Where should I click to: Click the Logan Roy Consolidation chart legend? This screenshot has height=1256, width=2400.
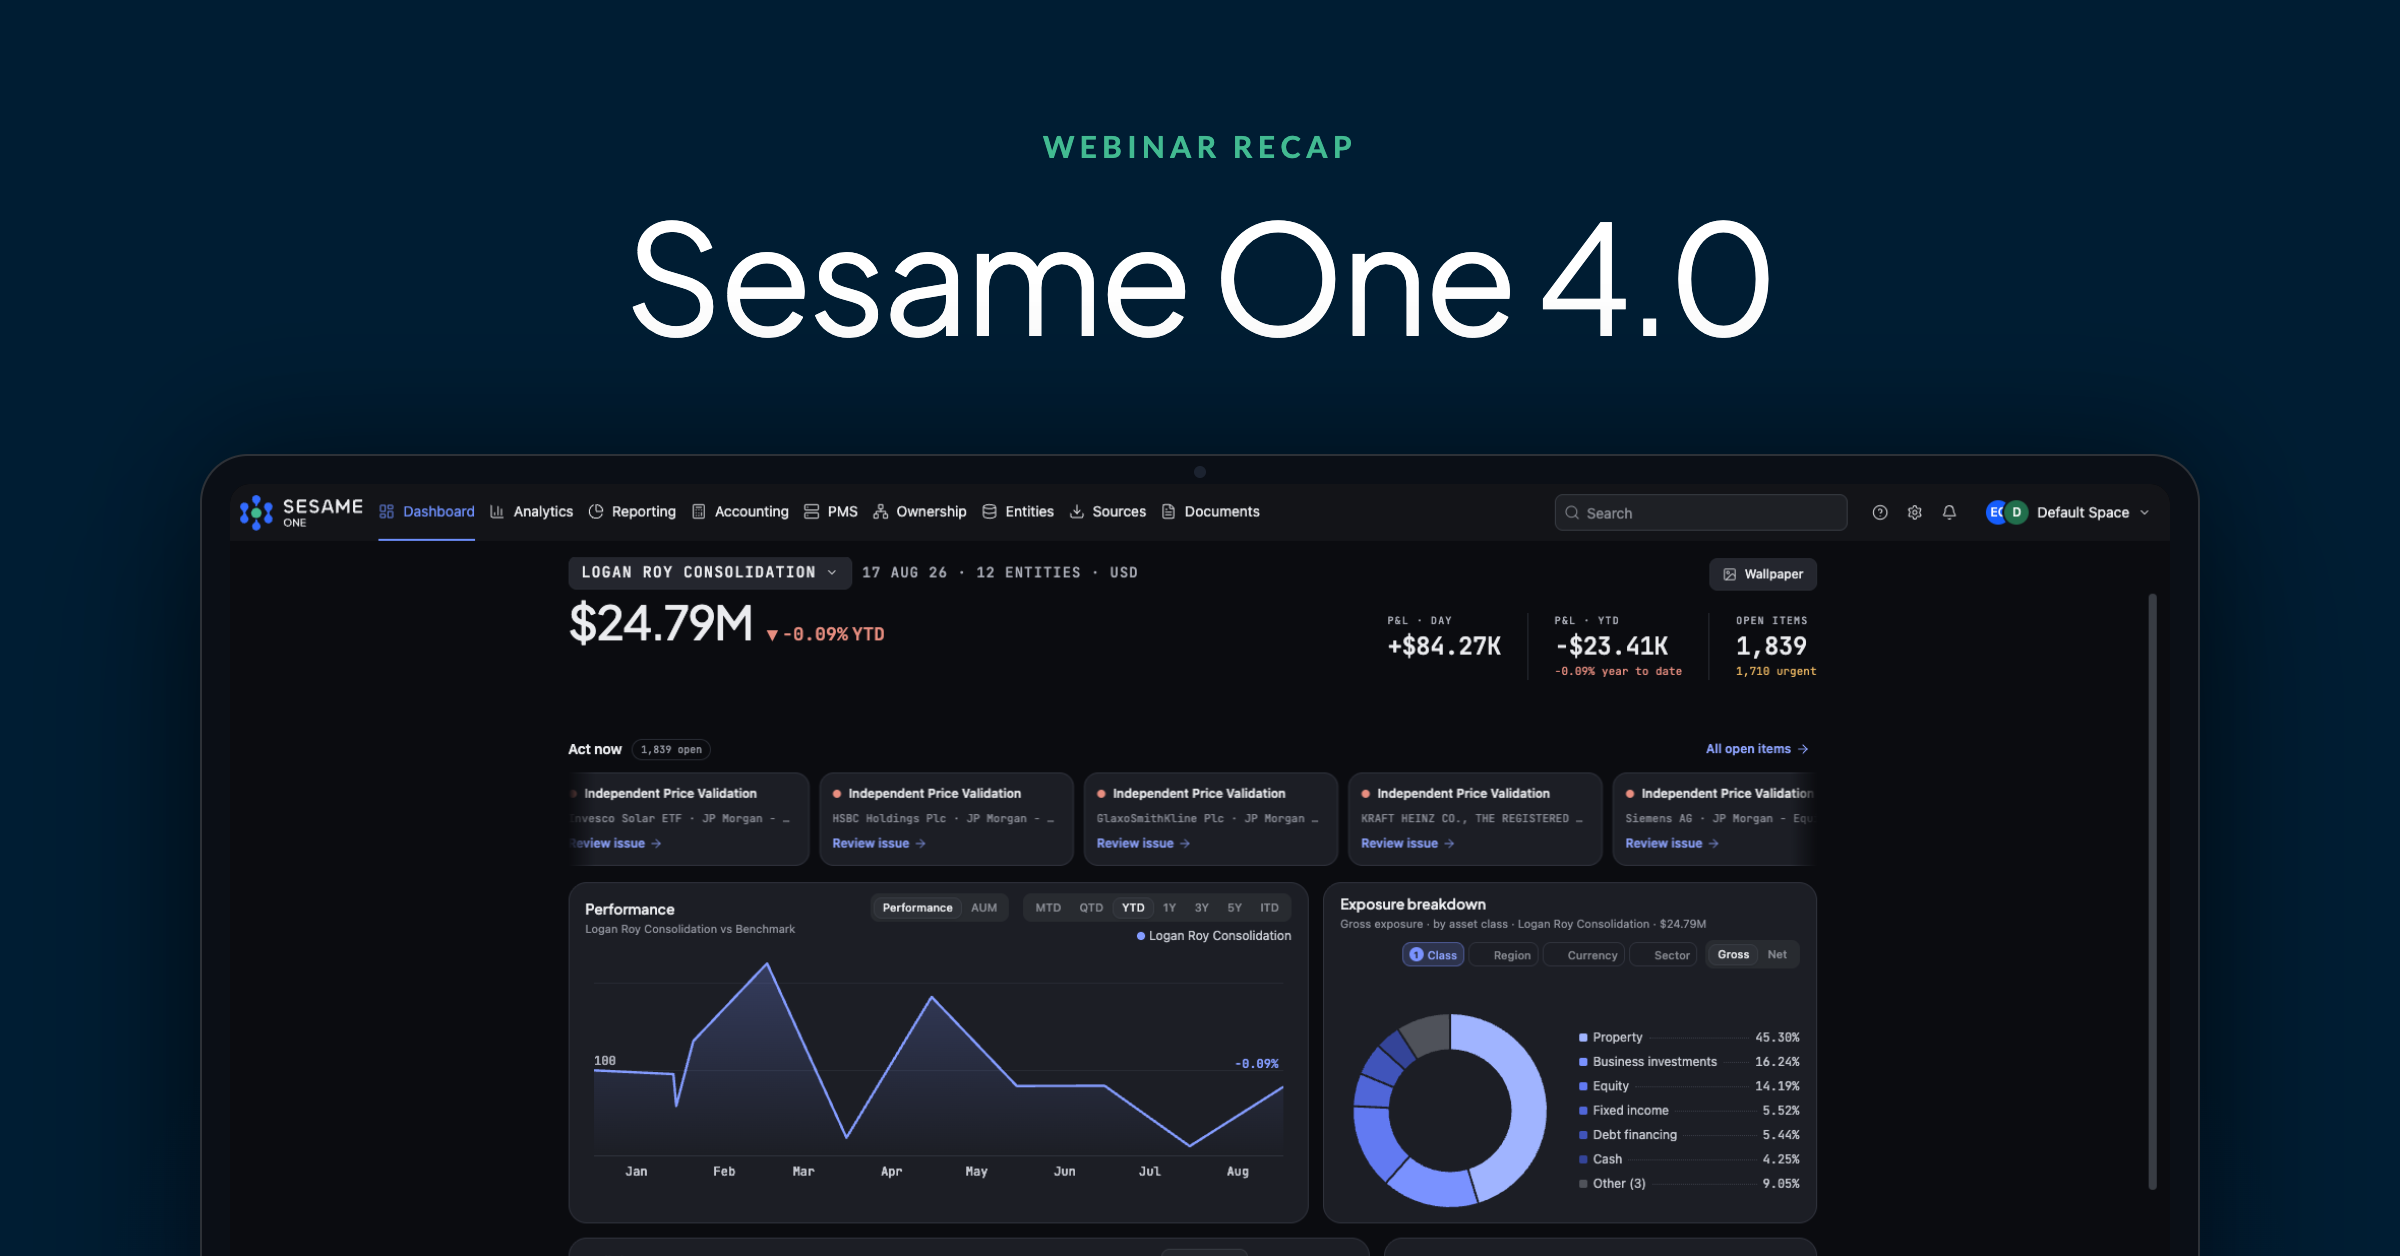[1214, 936]
